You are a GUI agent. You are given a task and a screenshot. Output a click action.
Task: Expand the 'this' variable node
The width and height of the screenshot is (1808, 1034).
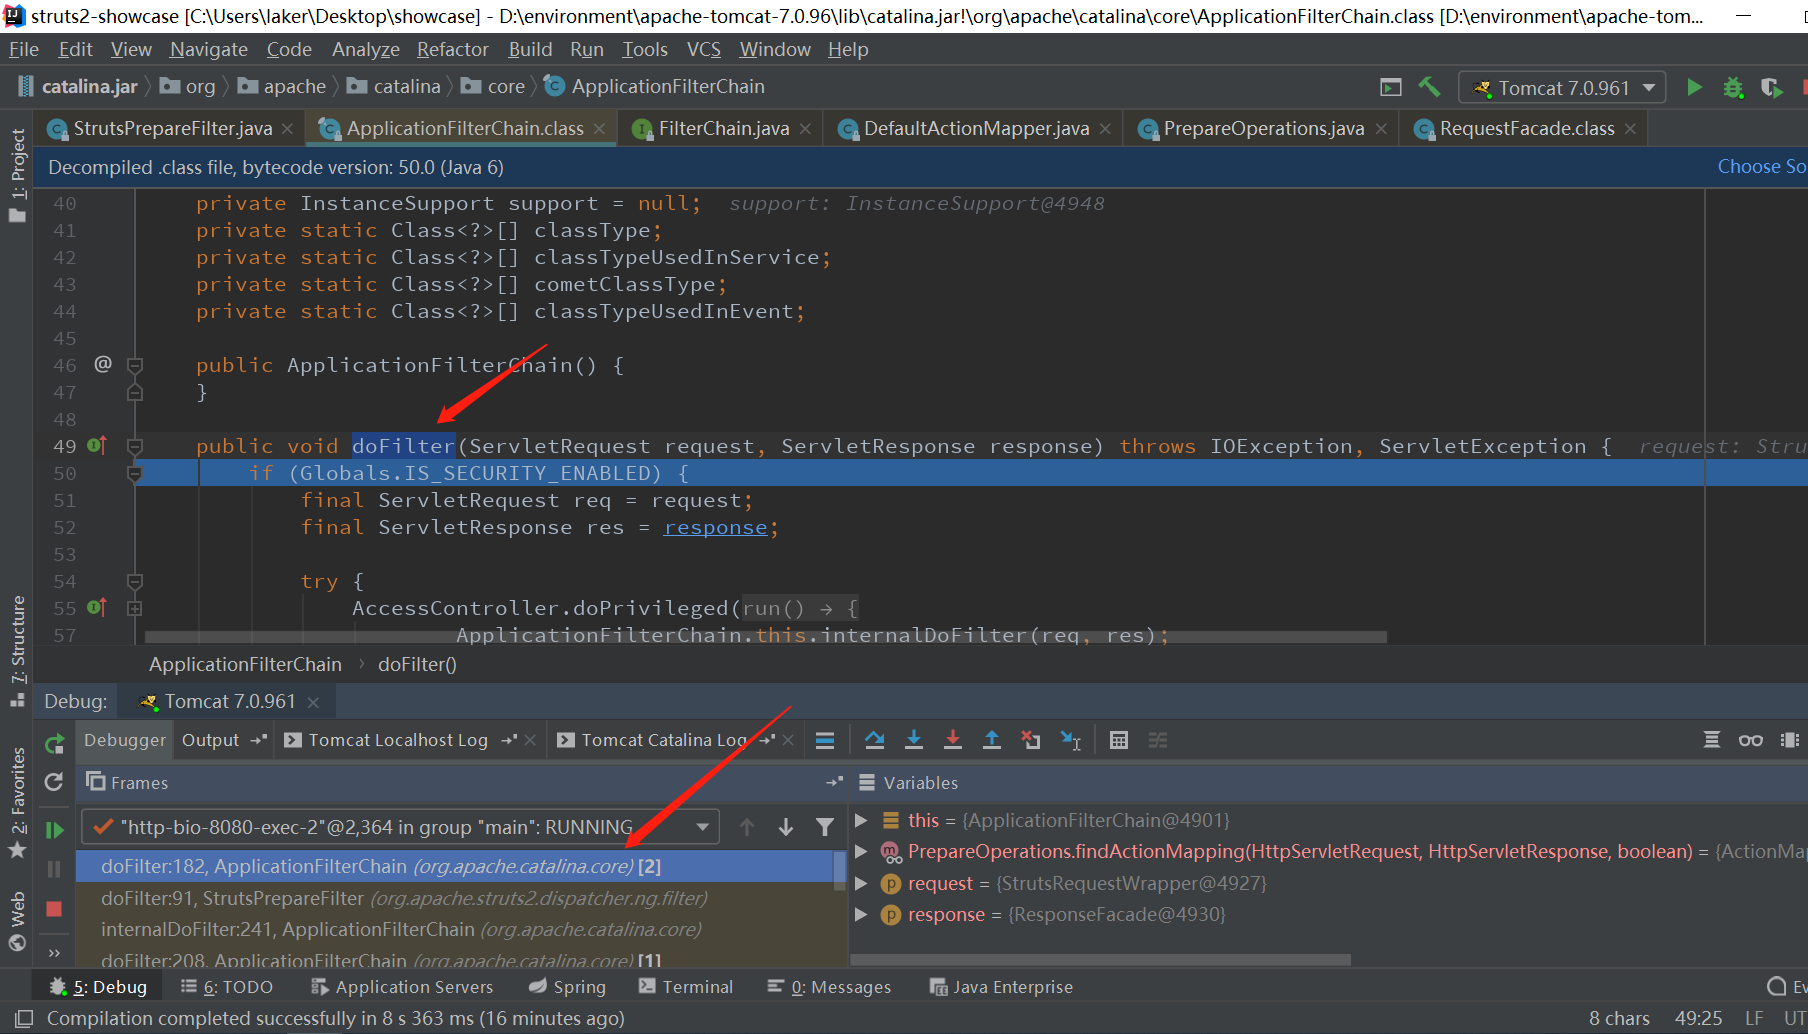[860, 820]
